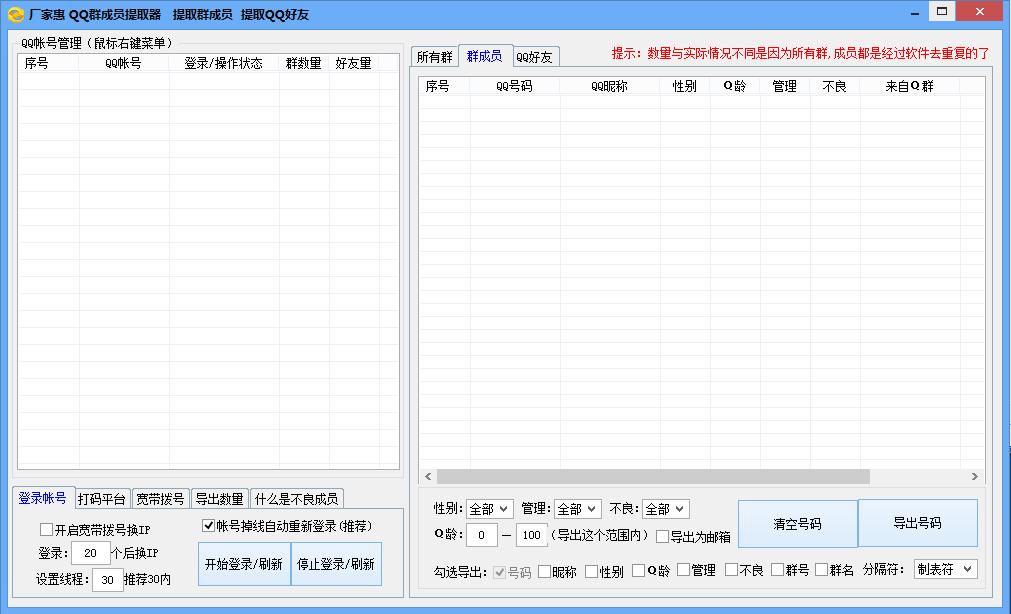Screen dimensions: 1011x614
Task: Enable 开启宽带拨号换IP option
Action: click(44, 528)
